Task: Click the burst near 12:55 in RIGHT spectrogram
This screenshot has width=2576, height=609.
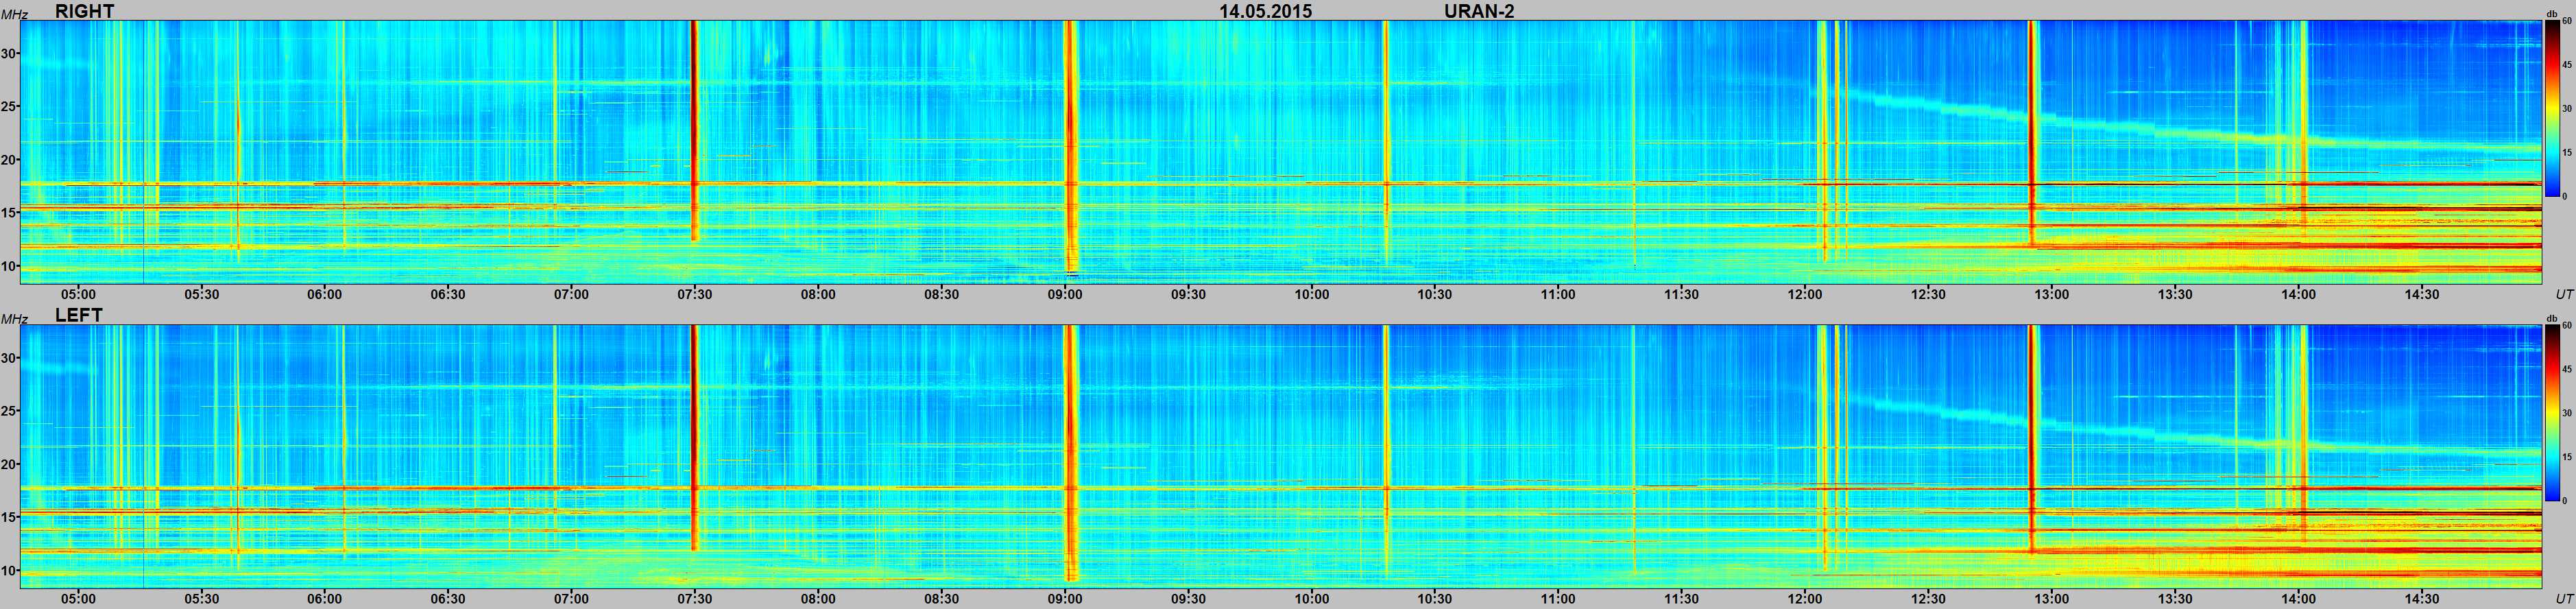Action: pyautogui.click(x=2032, y=133)
